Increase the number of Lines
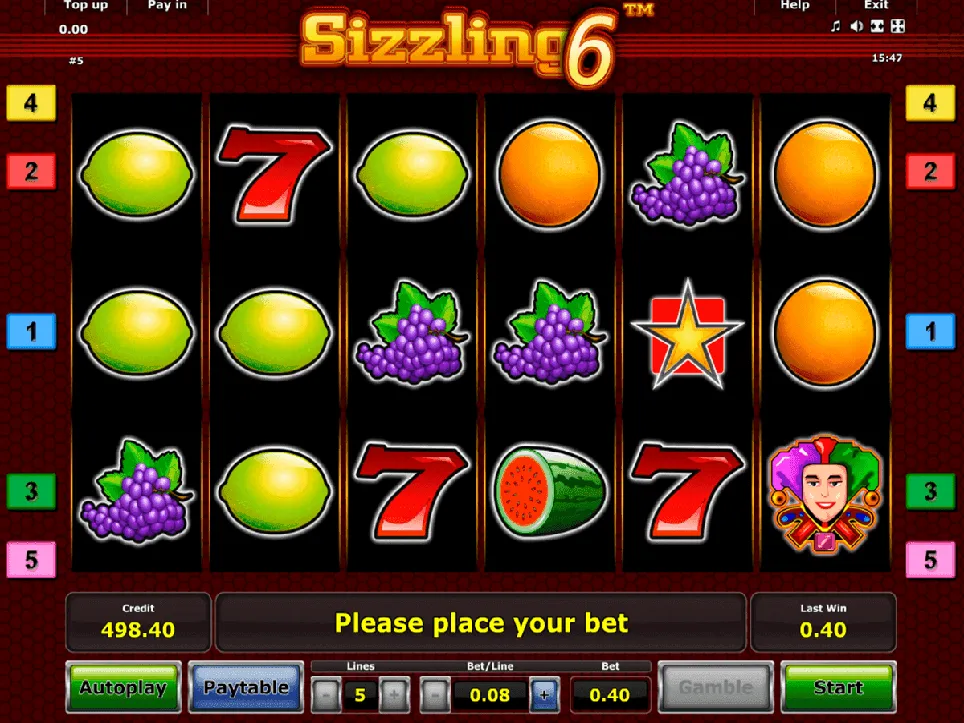Screen dimensions: 964x723 click(x=394, y=695)
